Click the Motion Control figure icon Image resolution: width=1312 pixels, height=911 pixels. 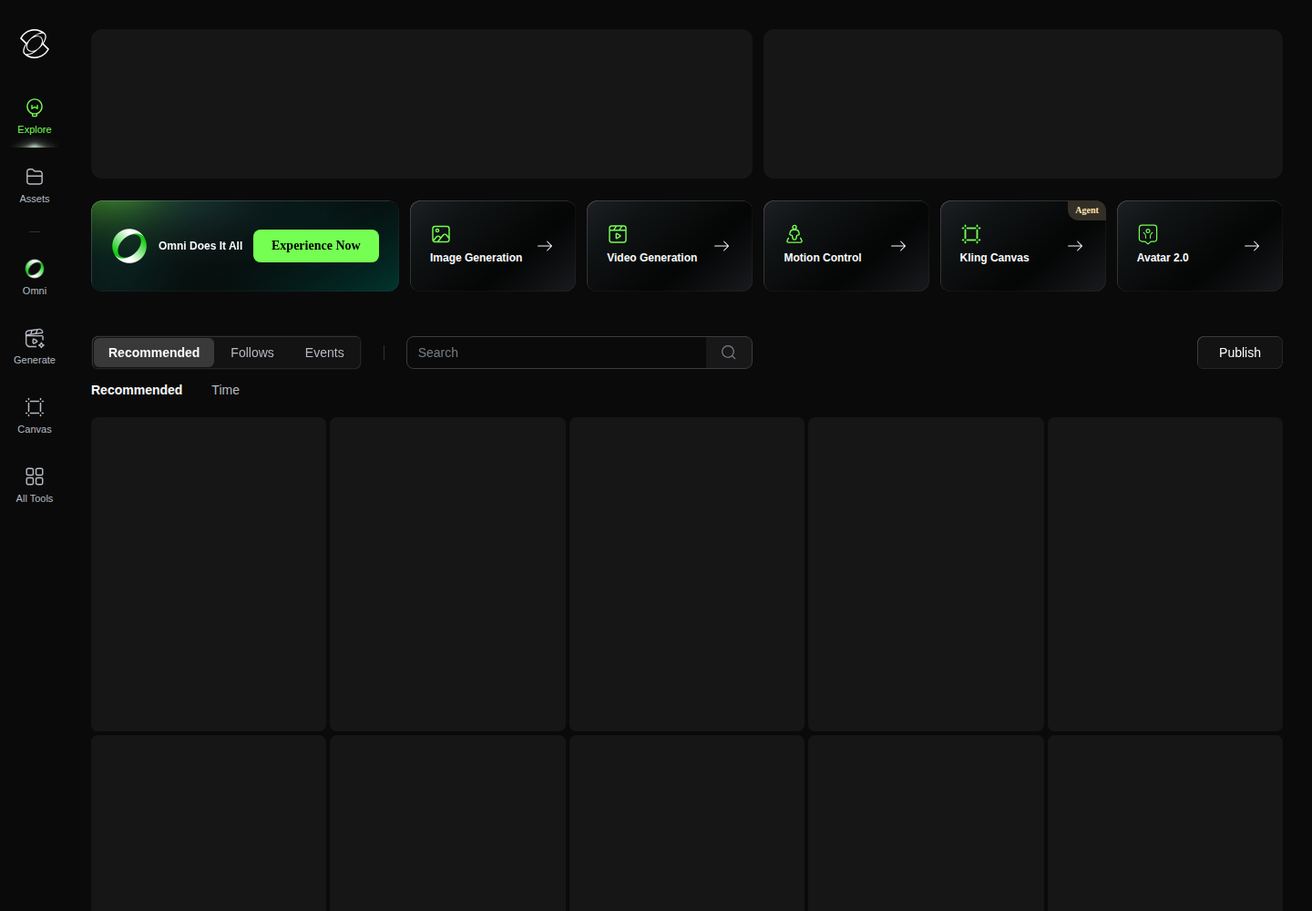[794, 234]
